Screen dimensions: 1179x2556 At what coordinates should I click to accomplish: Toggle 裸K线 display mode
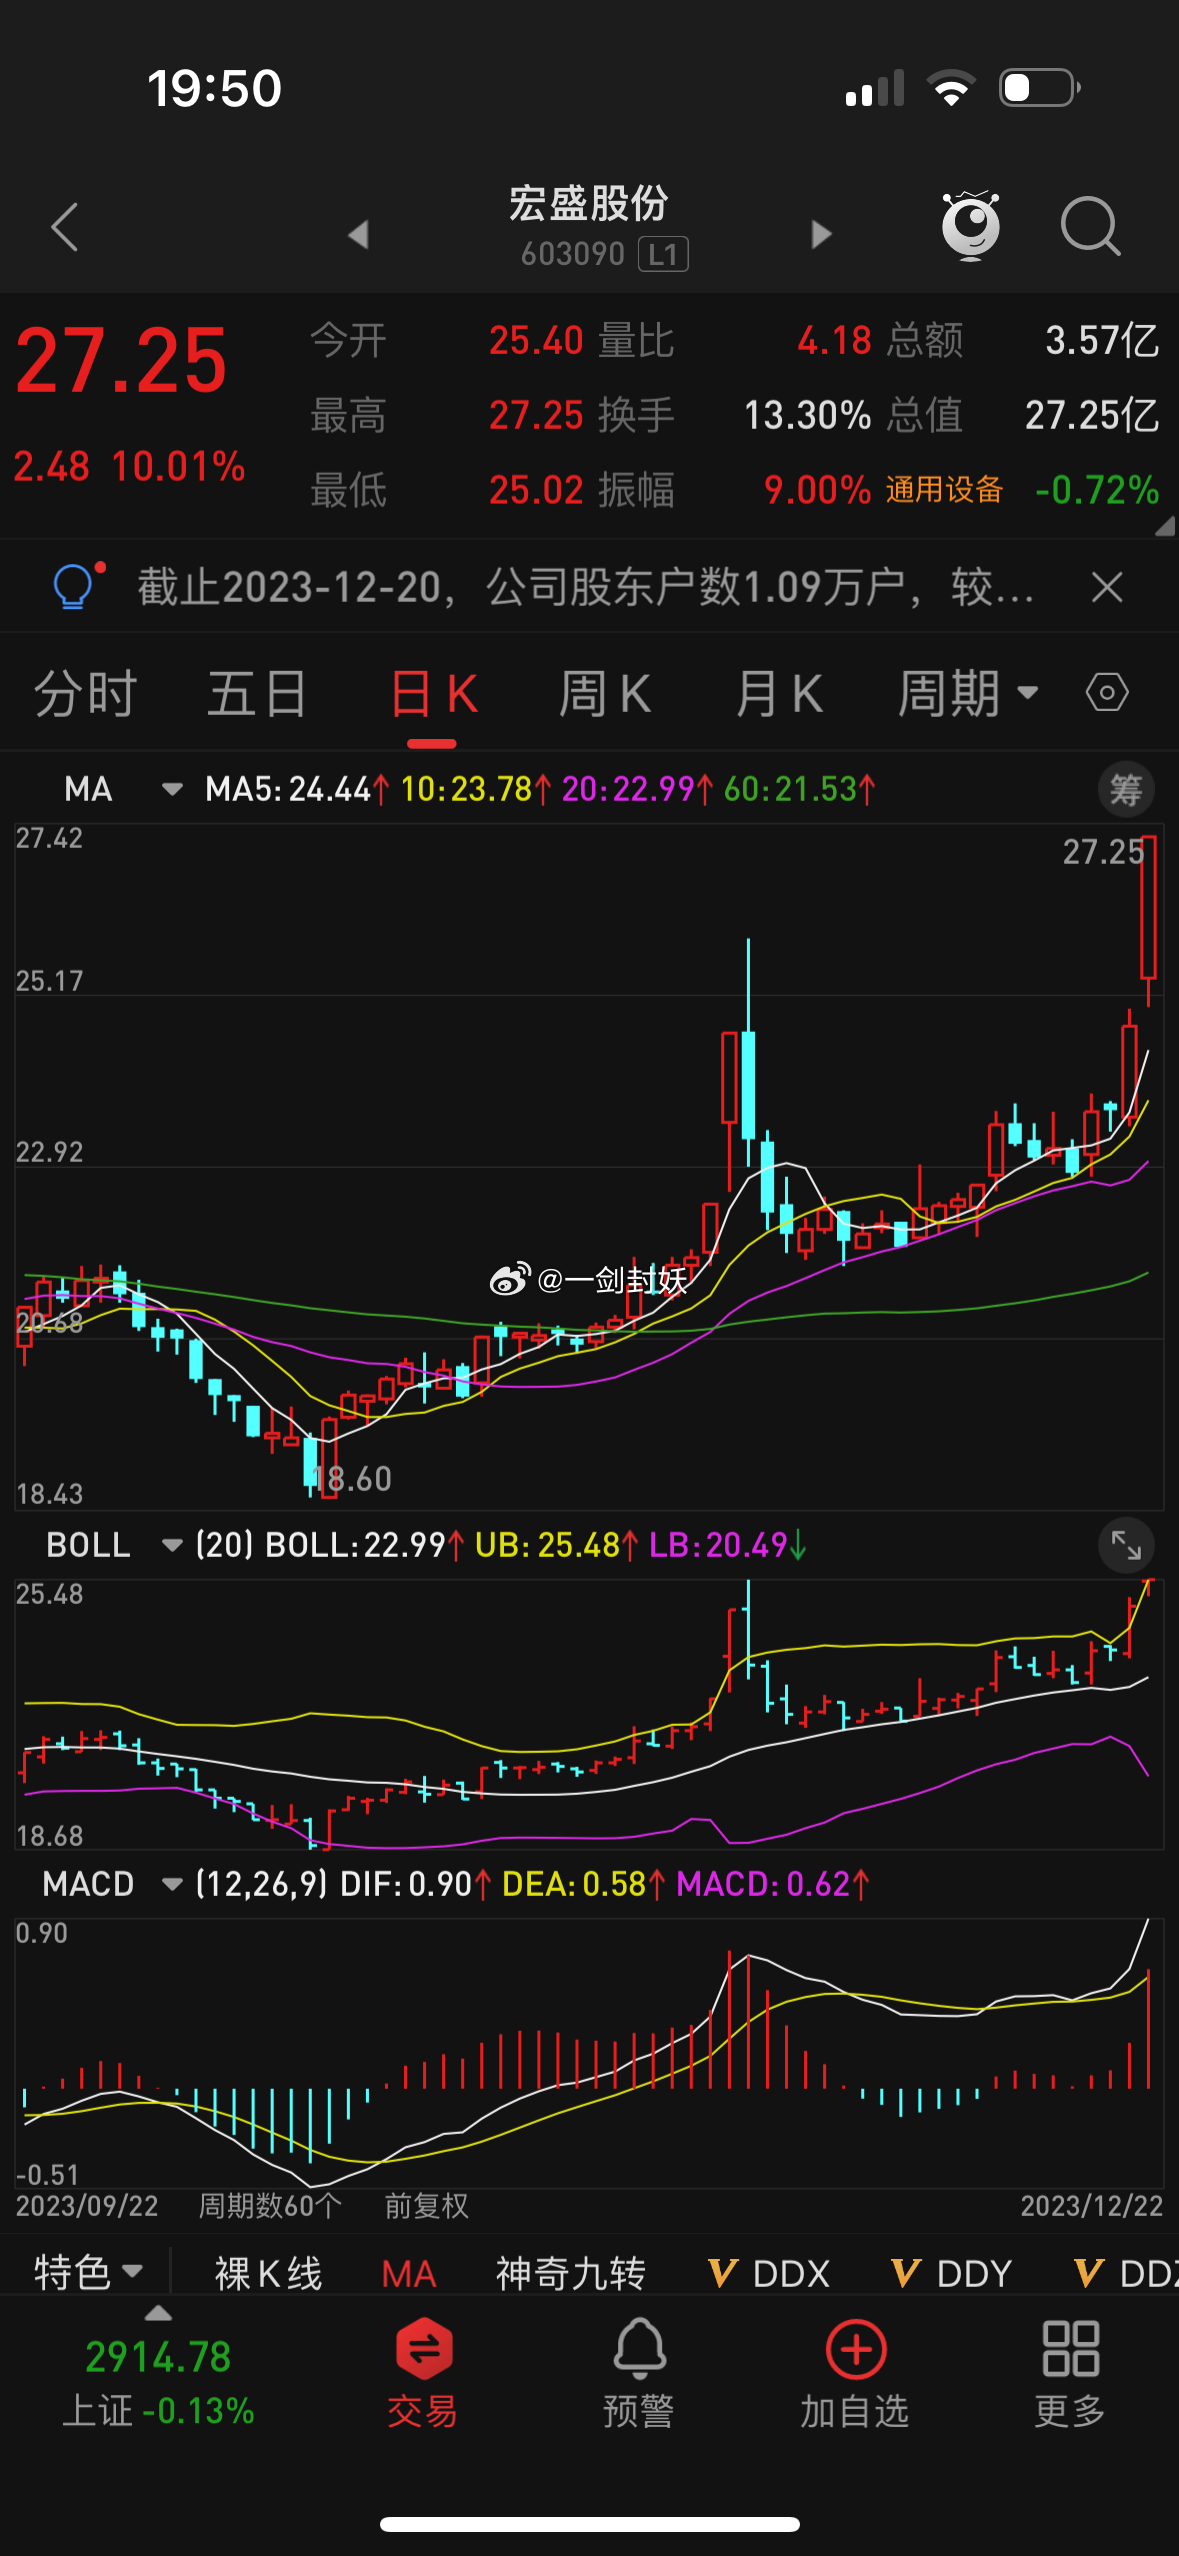(268, 2274)
